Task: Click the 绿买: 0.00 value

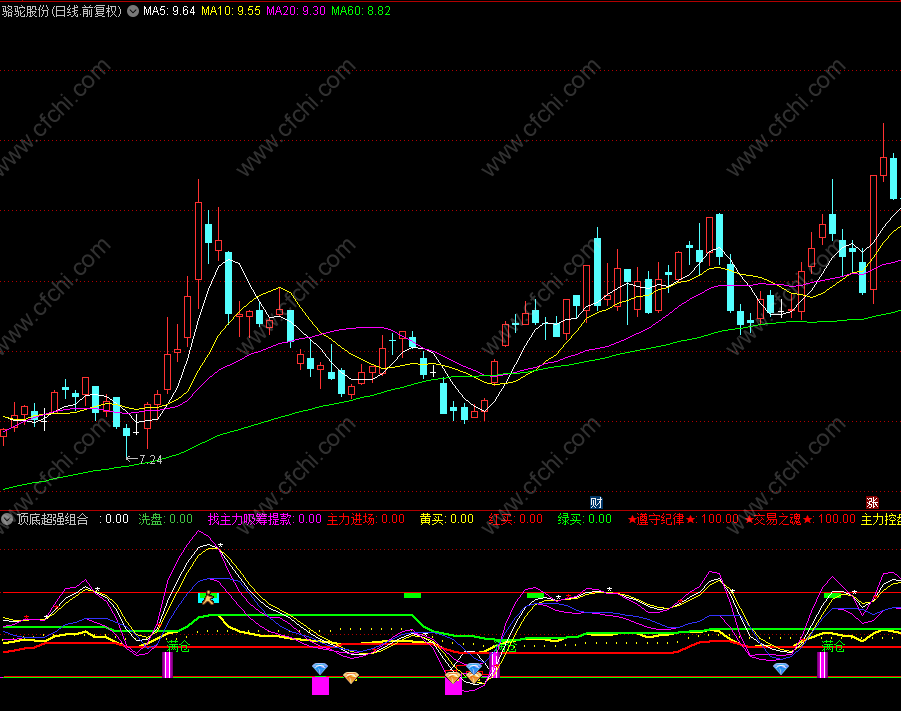Action: [x=584, y=519]
